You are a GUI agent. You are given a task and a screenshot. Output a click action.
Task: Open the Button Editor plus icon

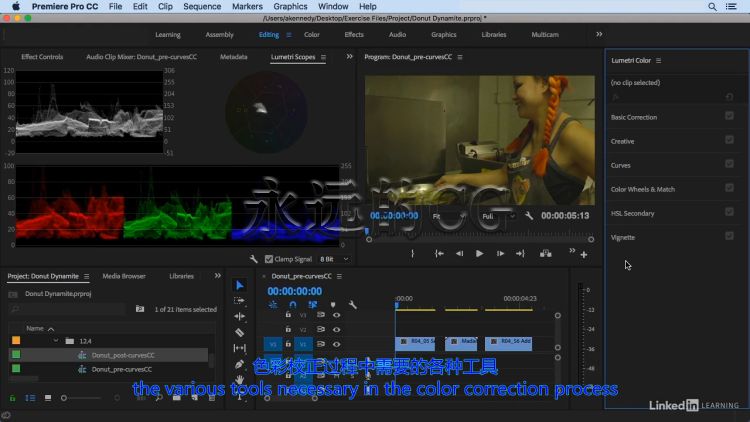click(x=584, y=255)
